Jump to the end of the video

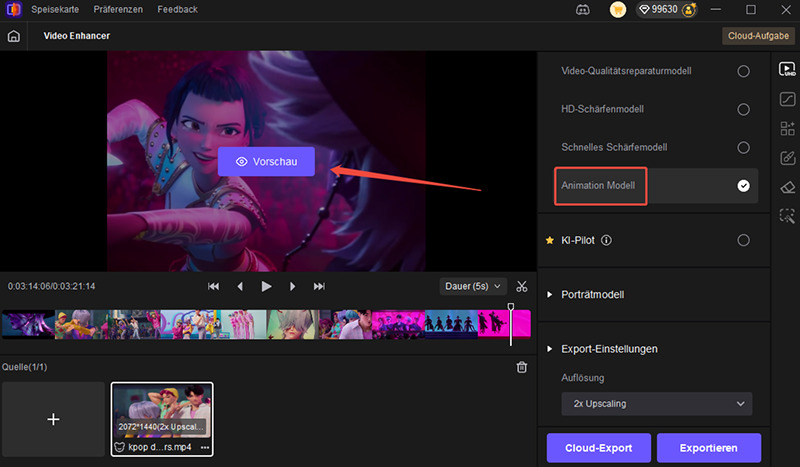tap(319, 286)
